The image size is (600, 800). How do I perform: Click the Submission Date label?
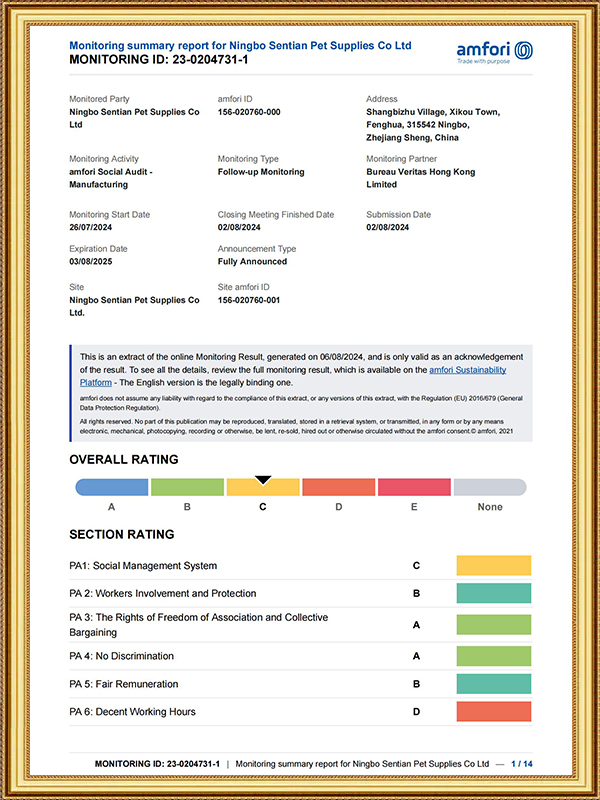(x=398, y=215)
